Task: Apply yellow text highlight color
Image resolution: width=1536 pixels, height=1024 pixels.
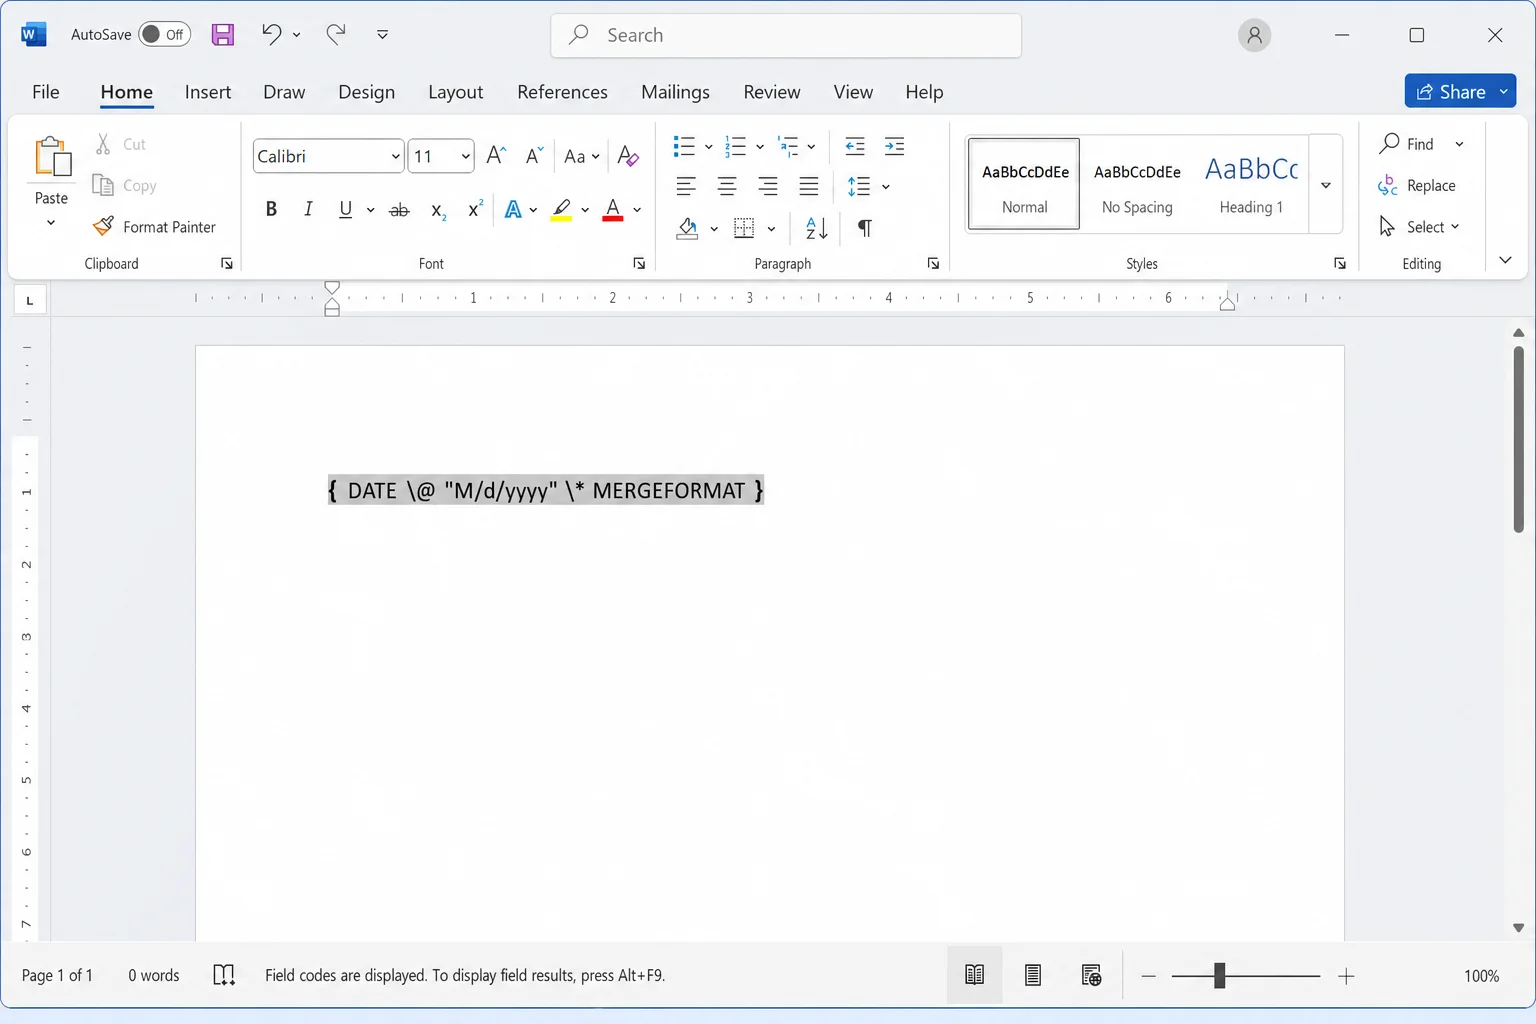Action: click(562, 210)
